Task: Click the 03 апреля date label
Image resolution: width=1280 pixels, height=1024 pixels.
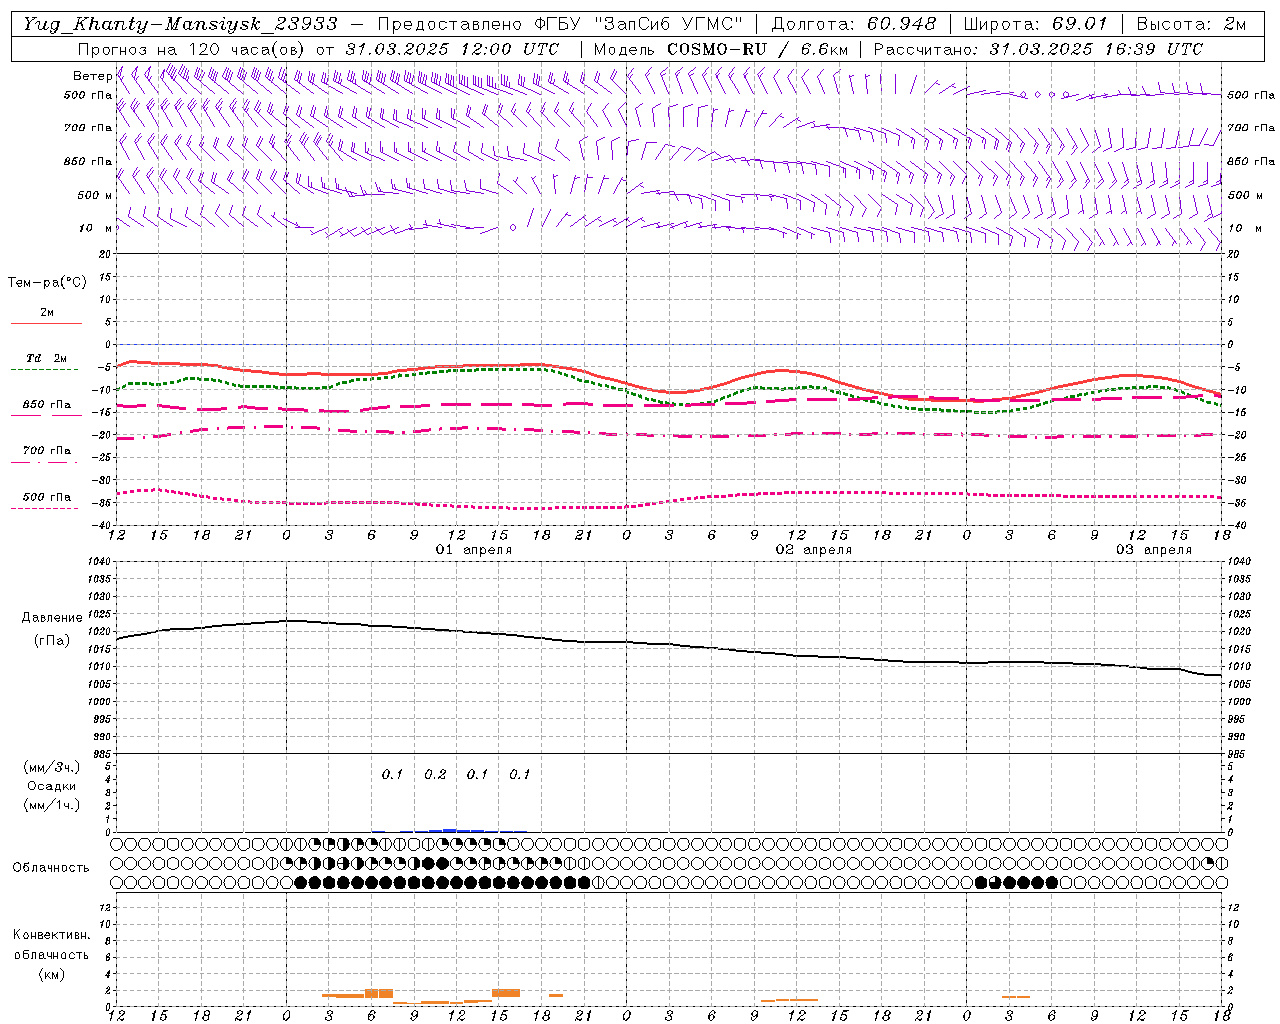Action: point(1154,550)
